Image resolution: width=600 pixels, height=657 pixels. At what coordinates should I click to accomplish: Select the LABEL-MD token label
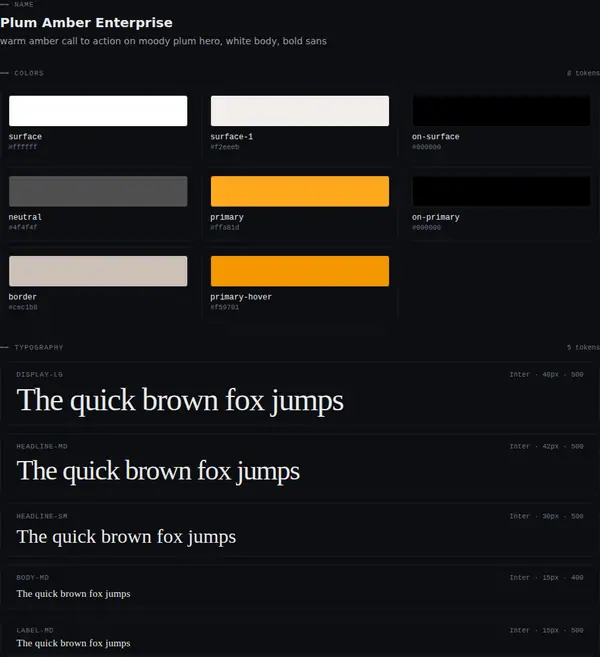35,631
